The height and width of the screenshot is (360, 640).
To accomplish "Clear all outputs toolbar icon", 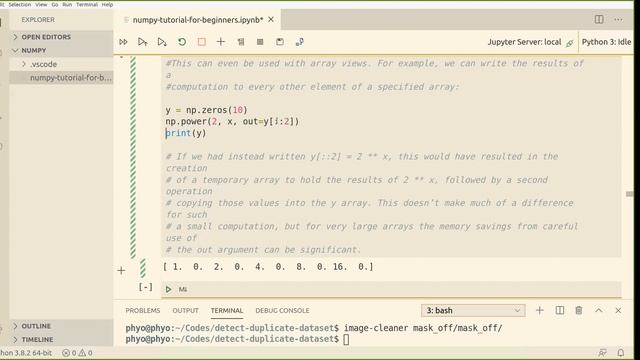I will (x=241, y=42).
